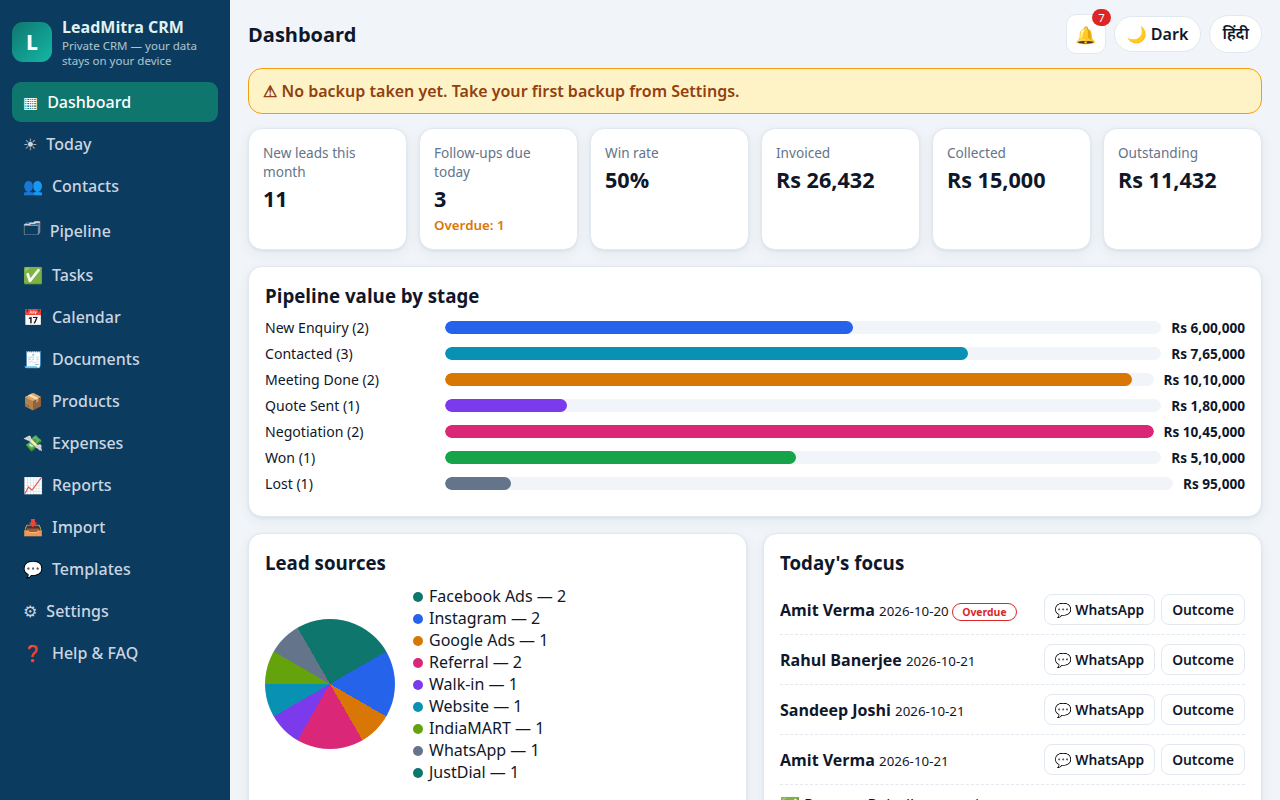Click 'Rs 95,000' lost value
The image size is (1280, 800).
[1214, 484]
